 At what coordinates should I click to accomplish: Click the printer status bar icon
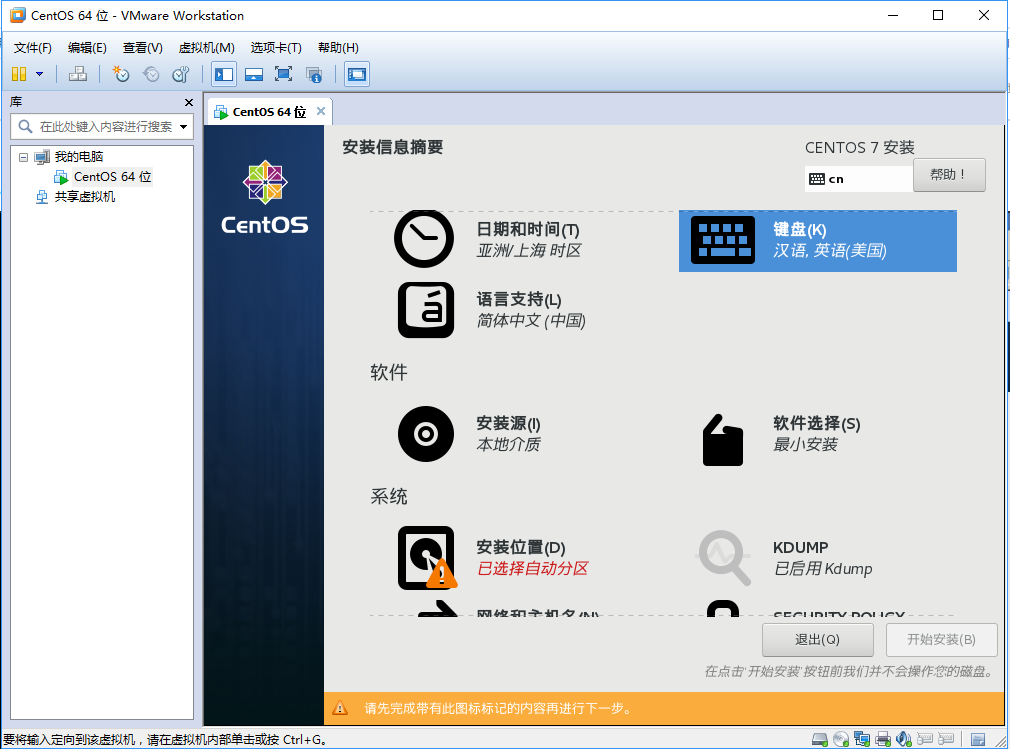(883, 739)
